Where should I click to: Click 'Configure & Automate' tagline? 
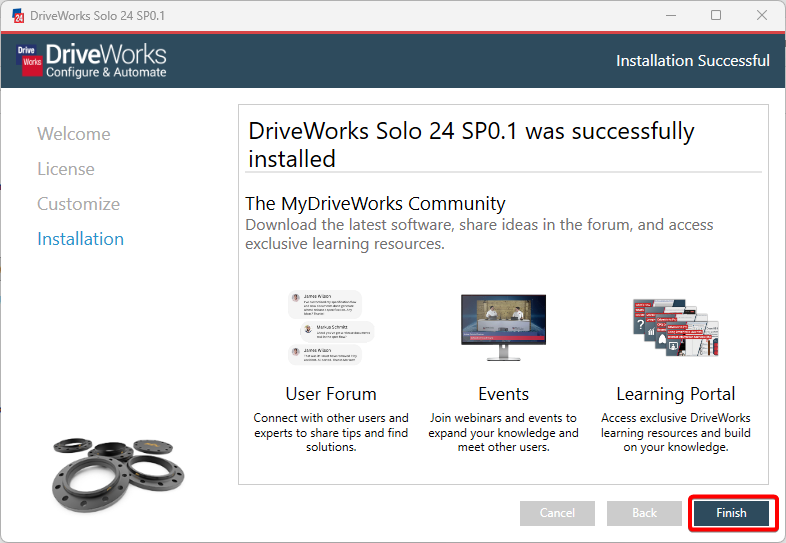tap(106, 72)
